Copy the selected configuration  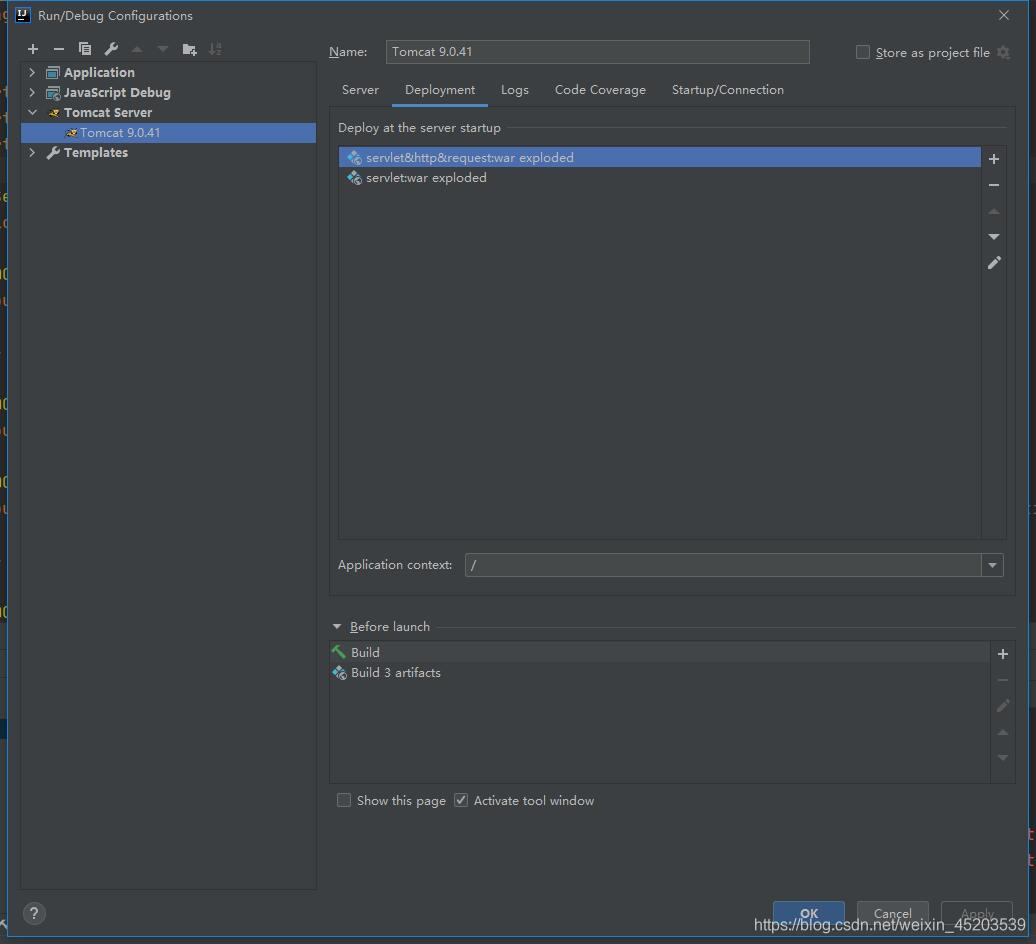point(85,49)
